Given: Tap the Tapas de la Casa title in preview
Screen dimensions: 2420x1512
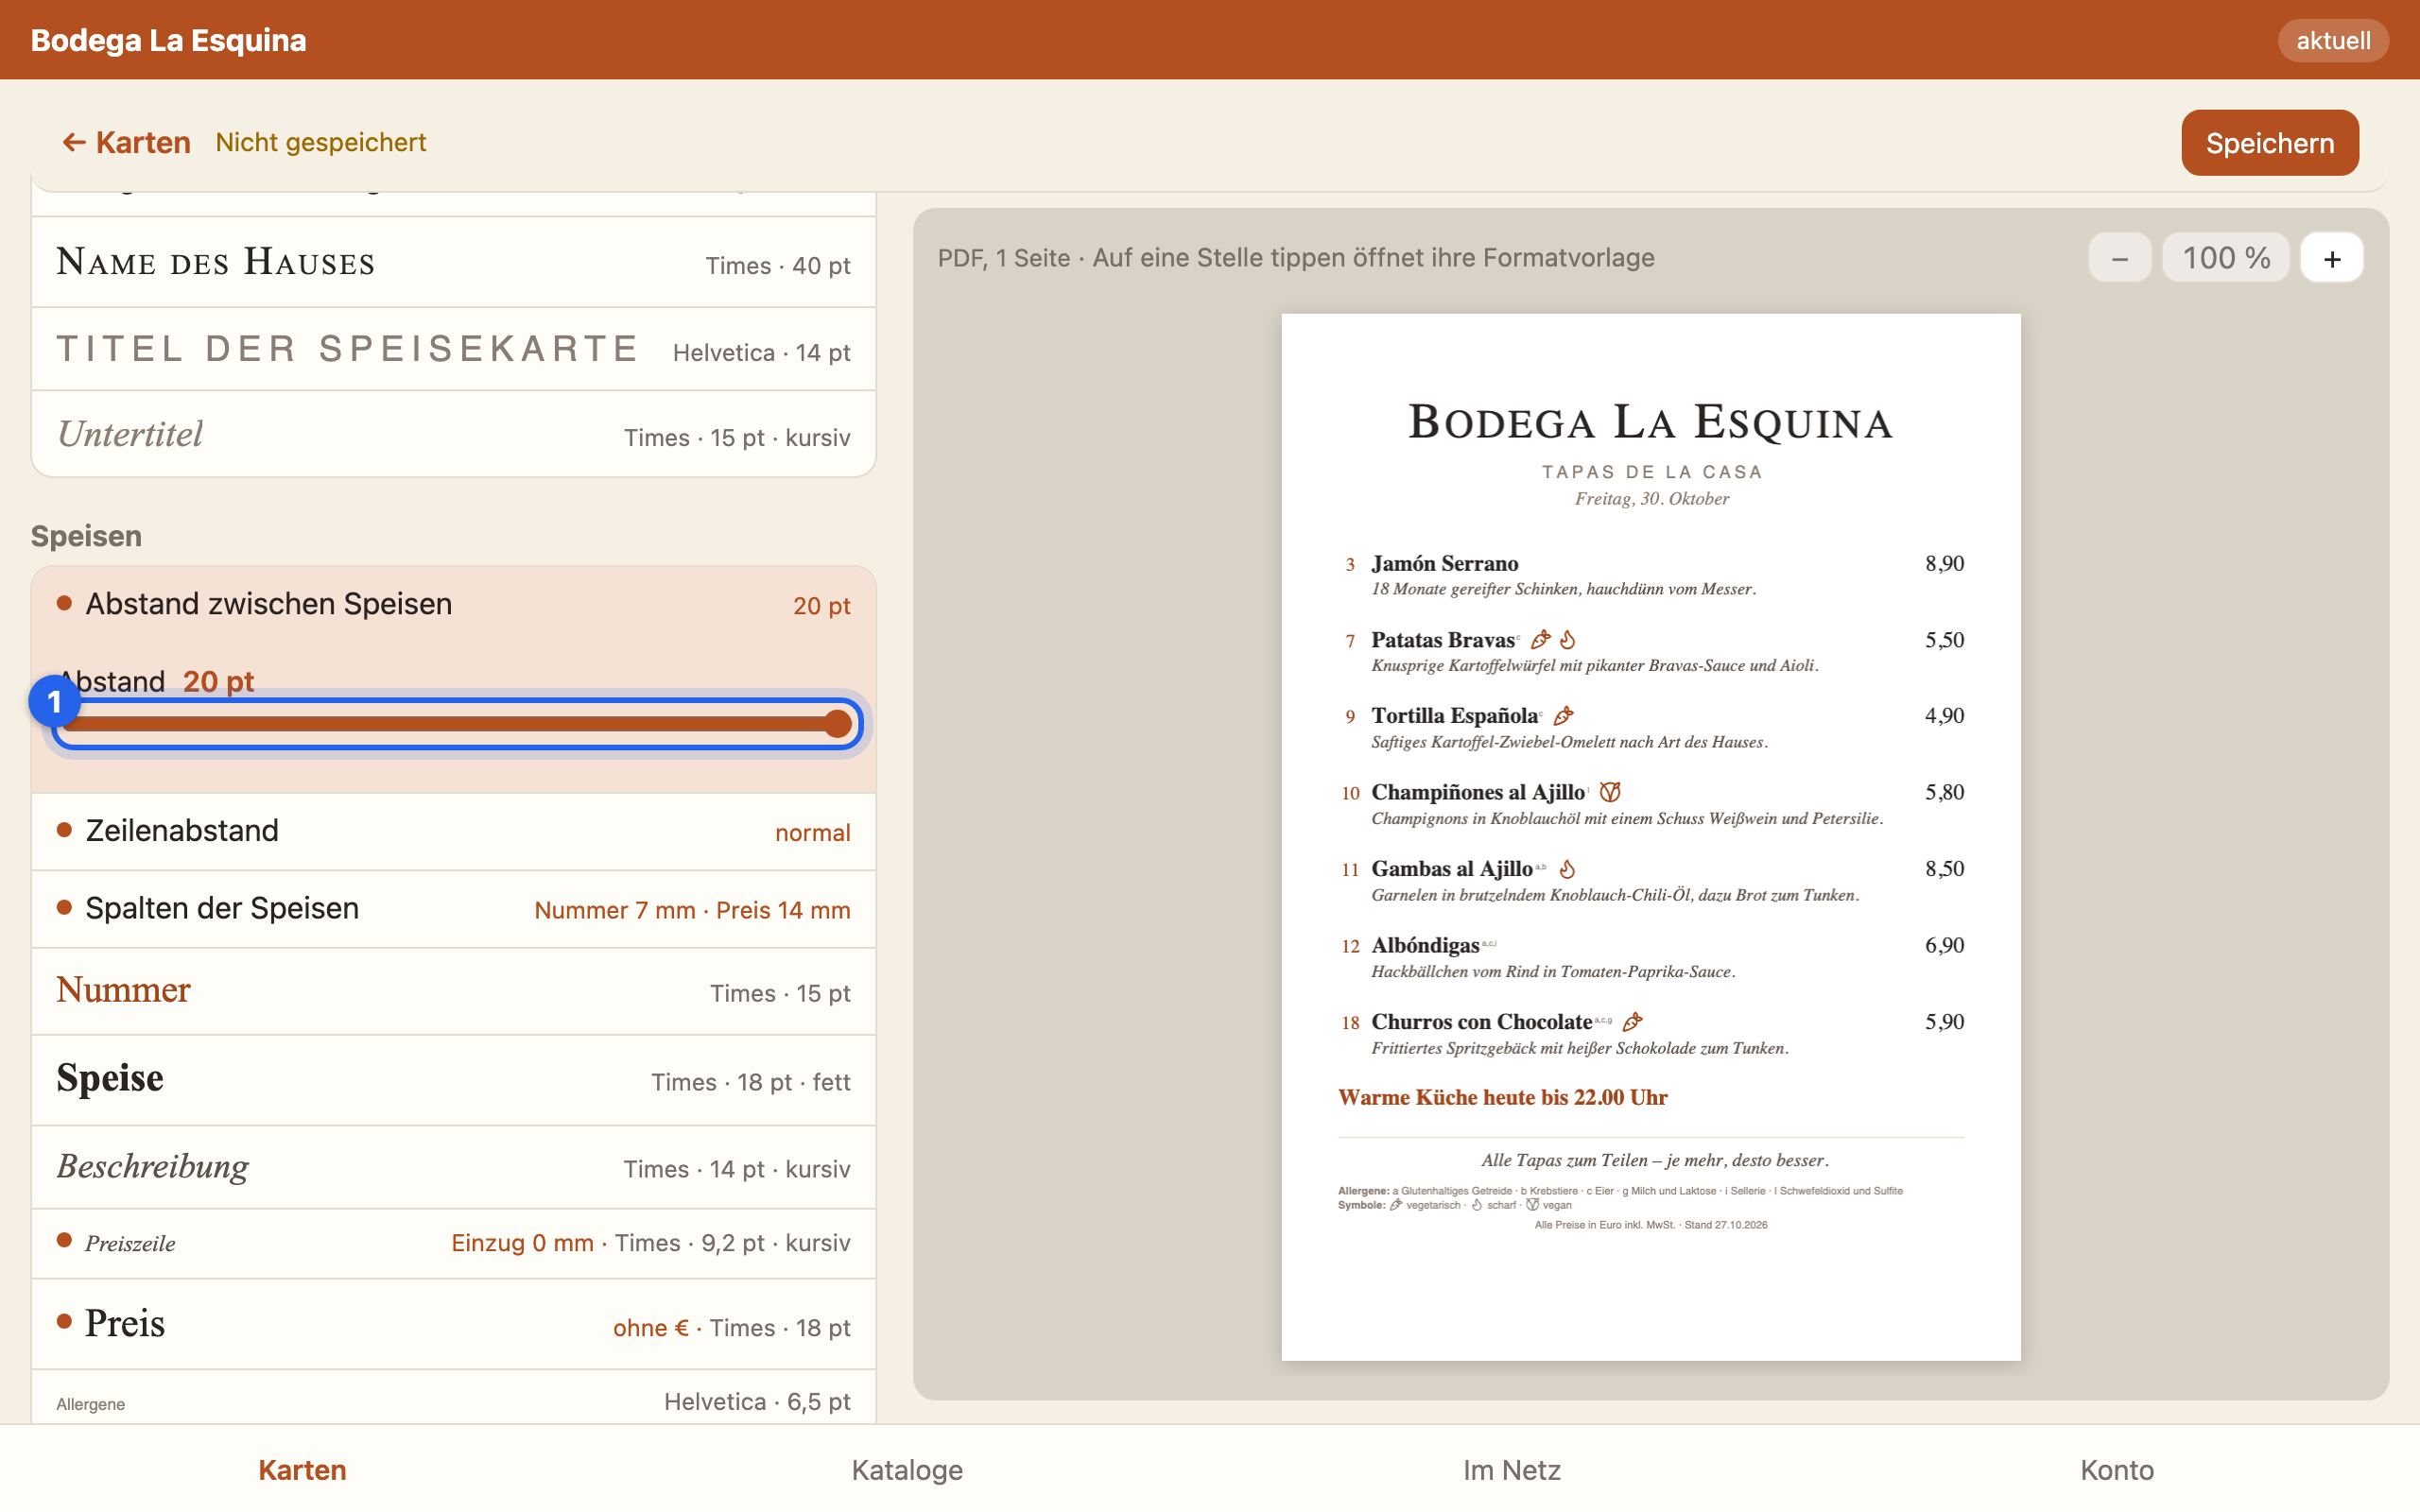Looking at the screenshot, I should 1651,472.
